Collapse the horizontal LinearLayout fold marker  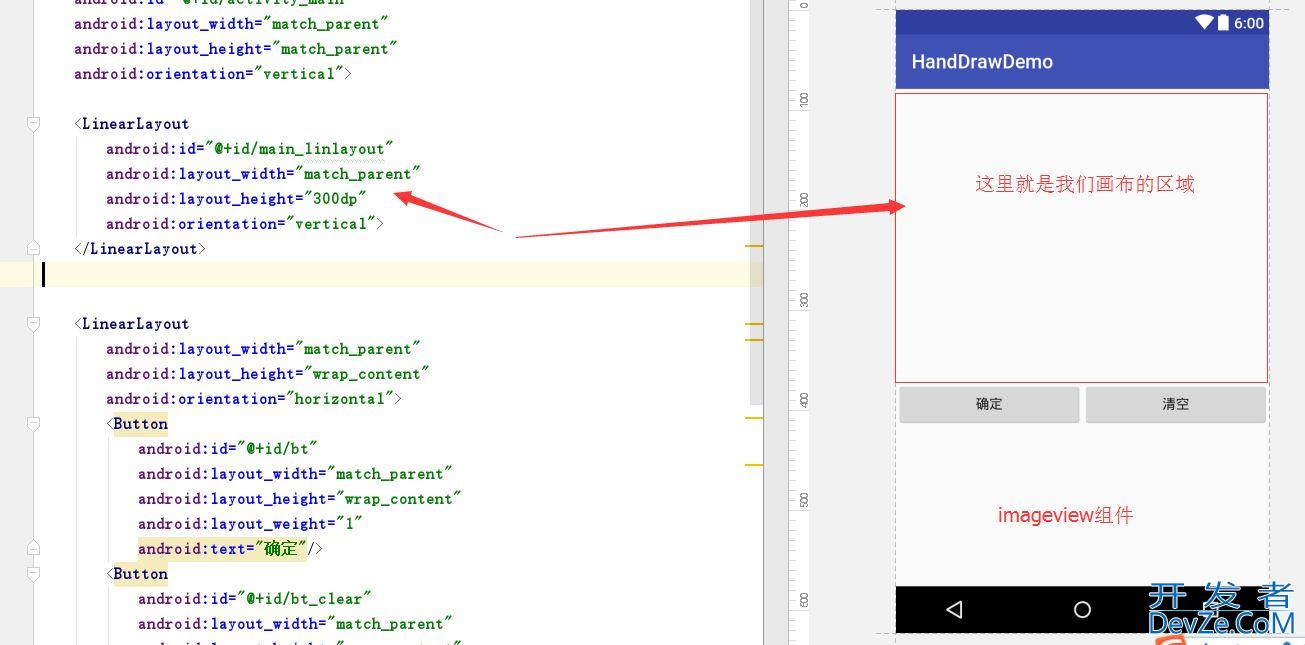pyautogui.click(x=33, y=324)
